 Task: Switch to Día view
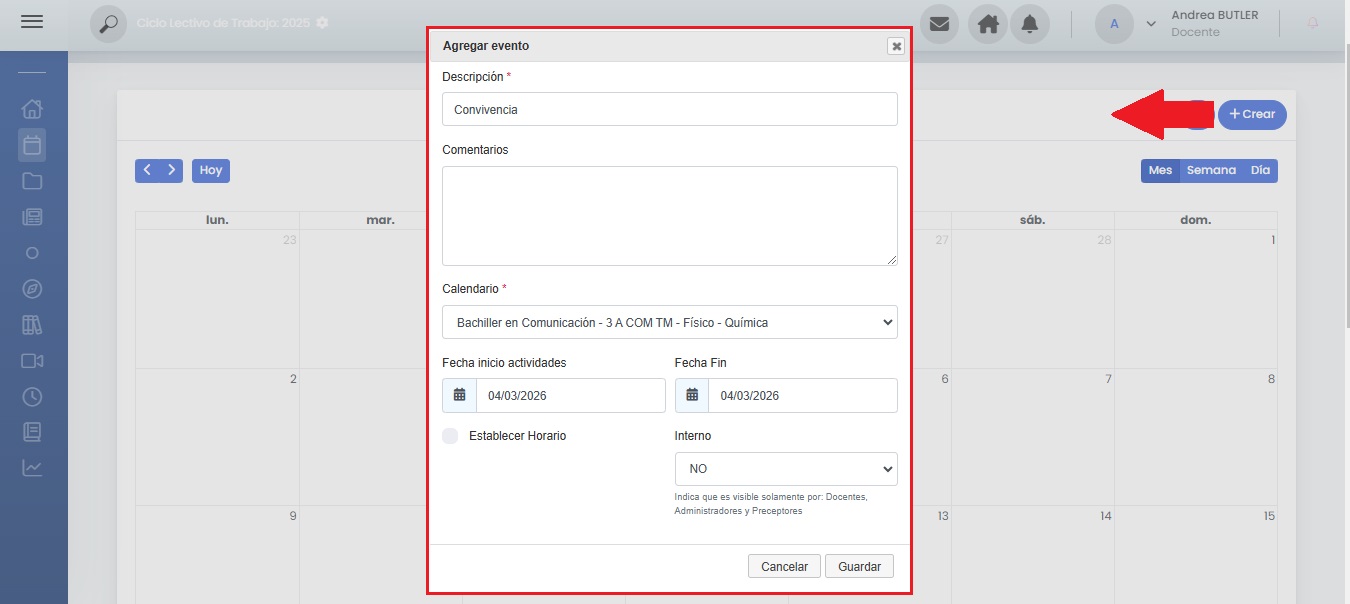click(x=1260, y=170)
